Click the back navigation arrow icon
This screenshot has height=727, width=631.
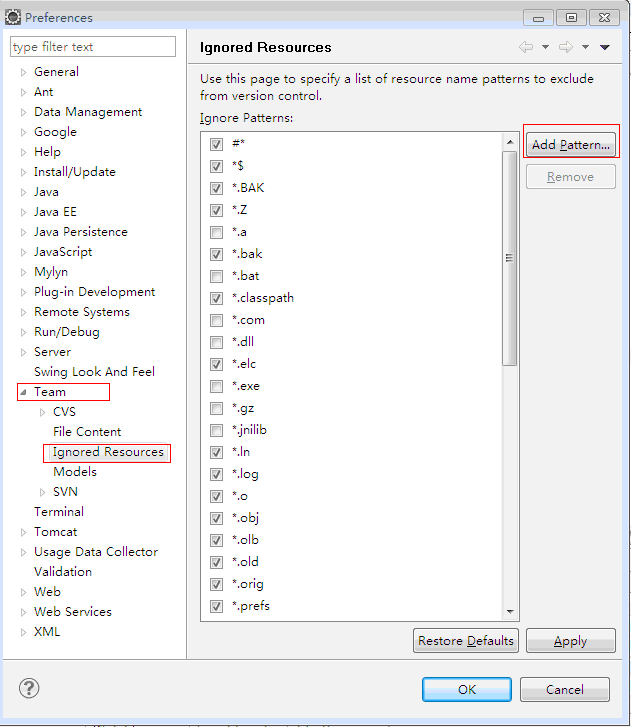(x=526, y=47)
